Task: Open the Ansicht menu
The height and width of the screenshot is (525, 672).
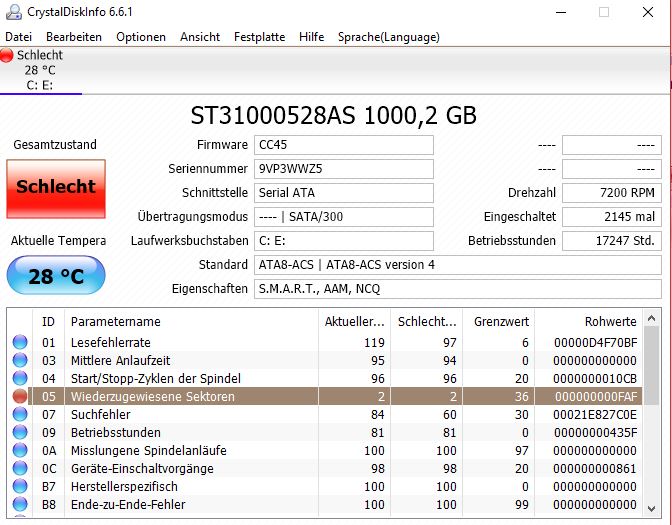Action: [x=200, y=37]
